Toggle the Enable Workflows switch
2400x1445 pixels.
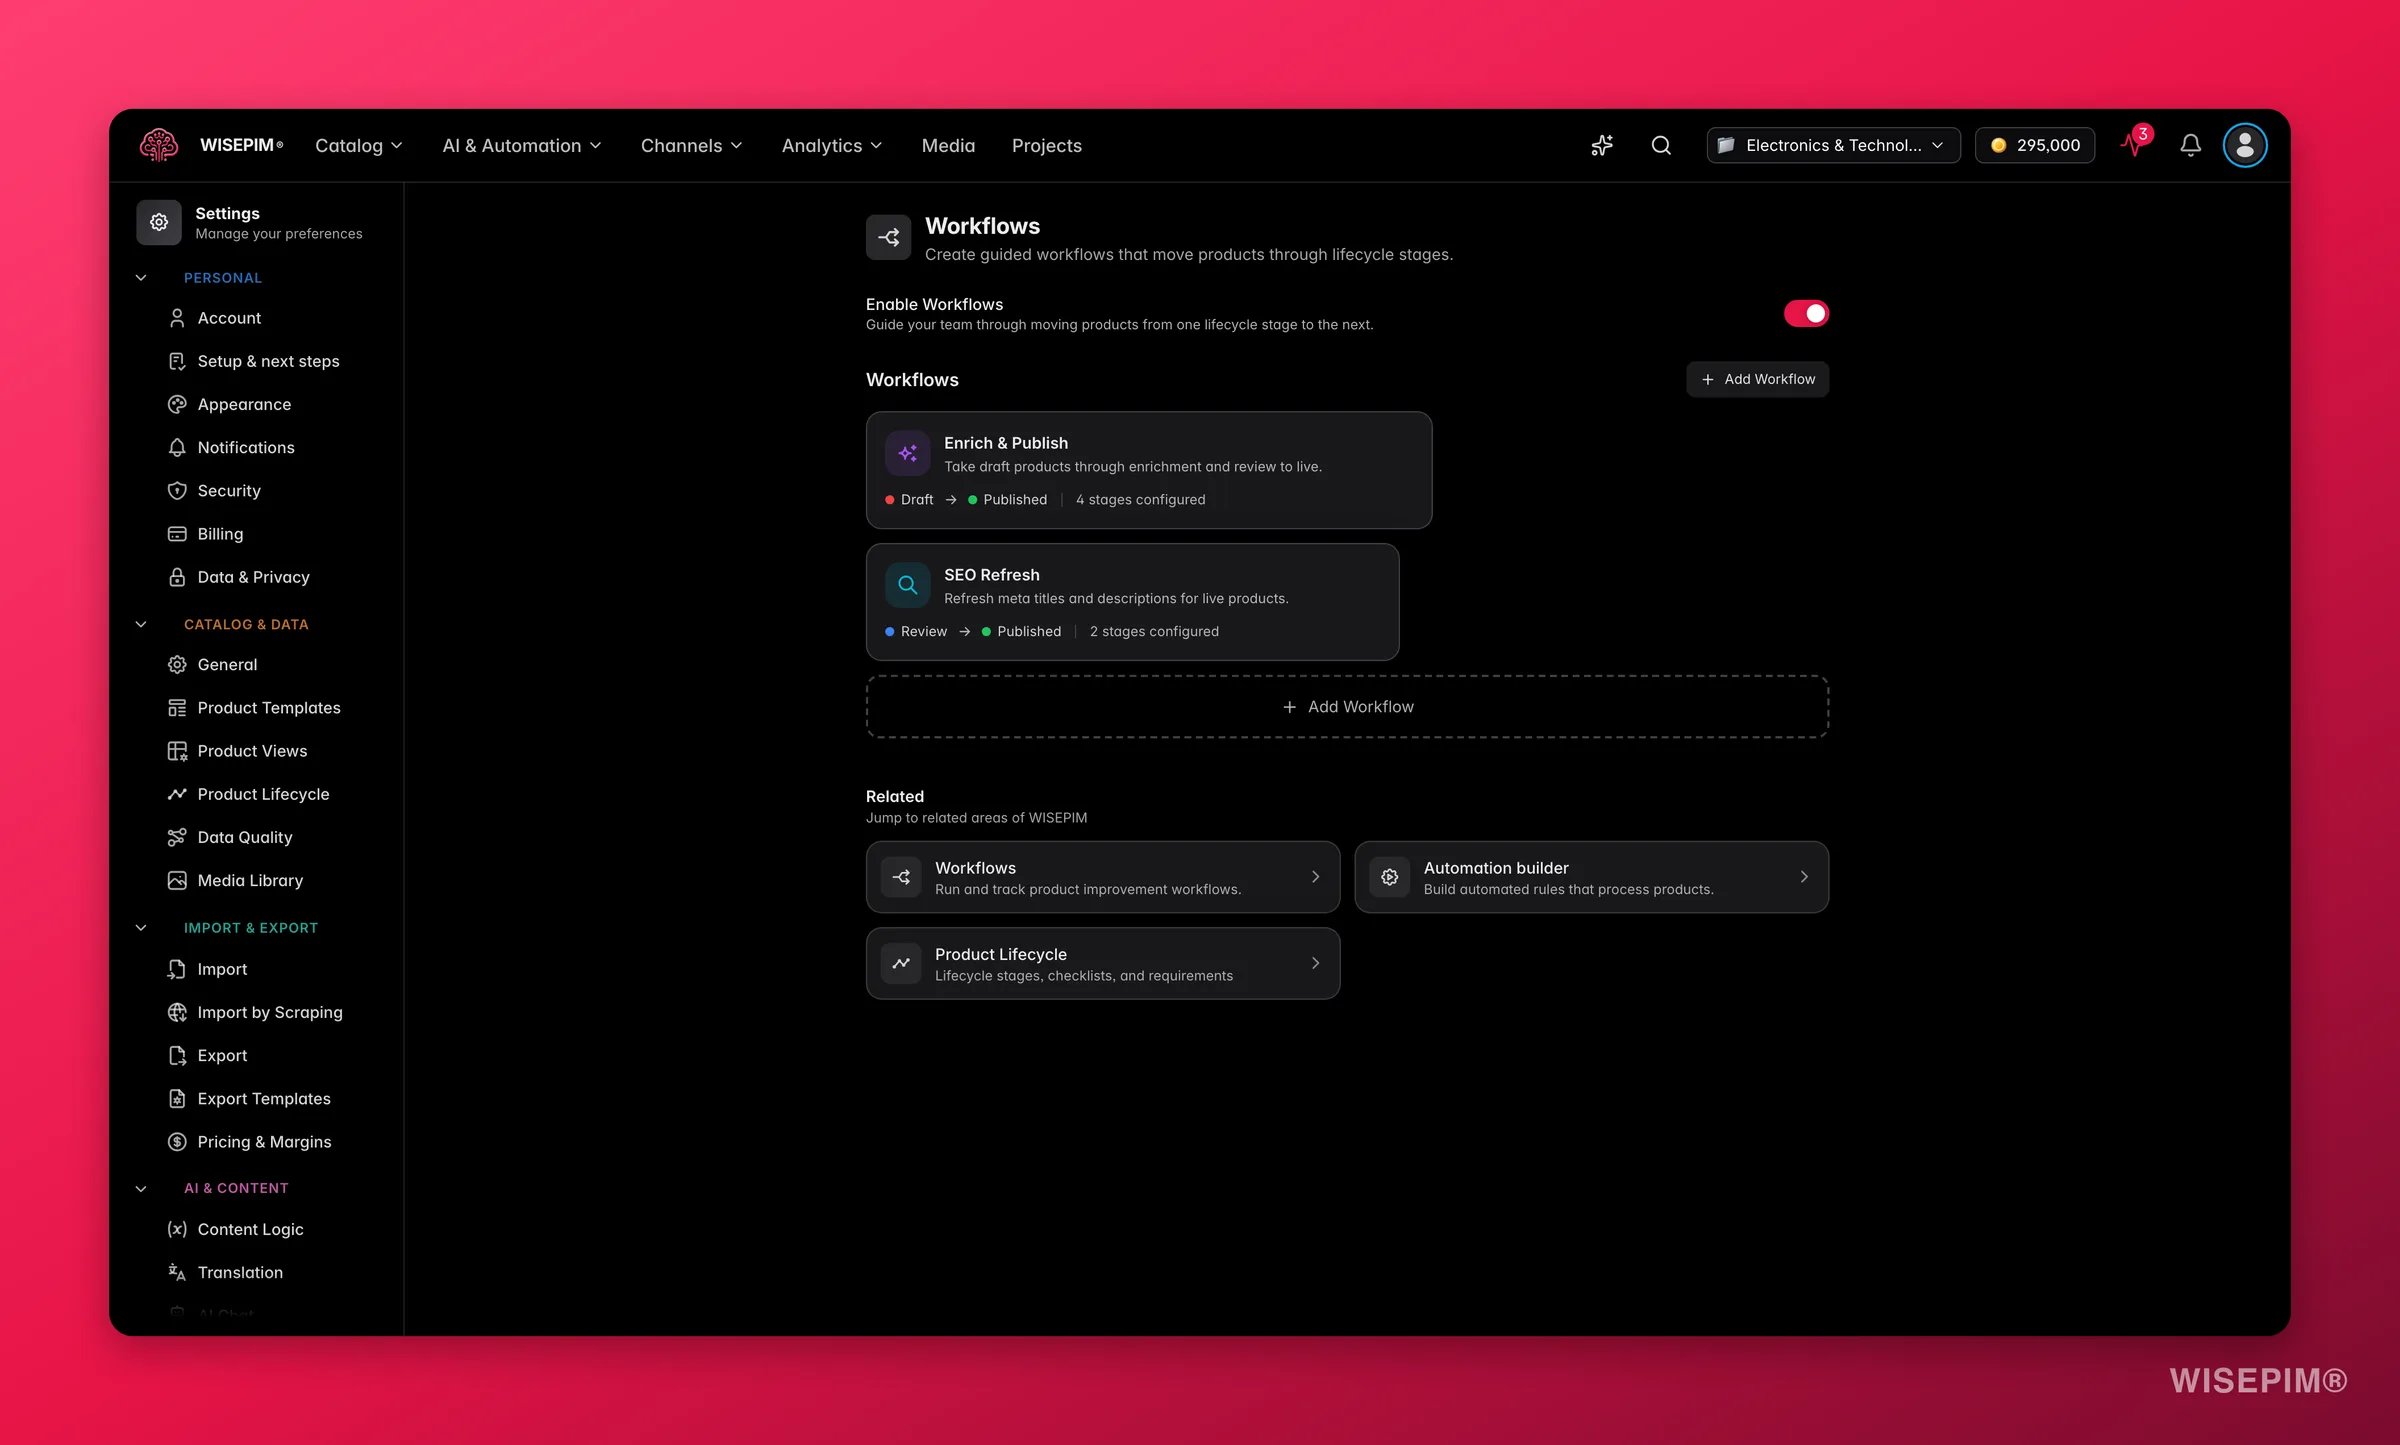click(1806, 313)
